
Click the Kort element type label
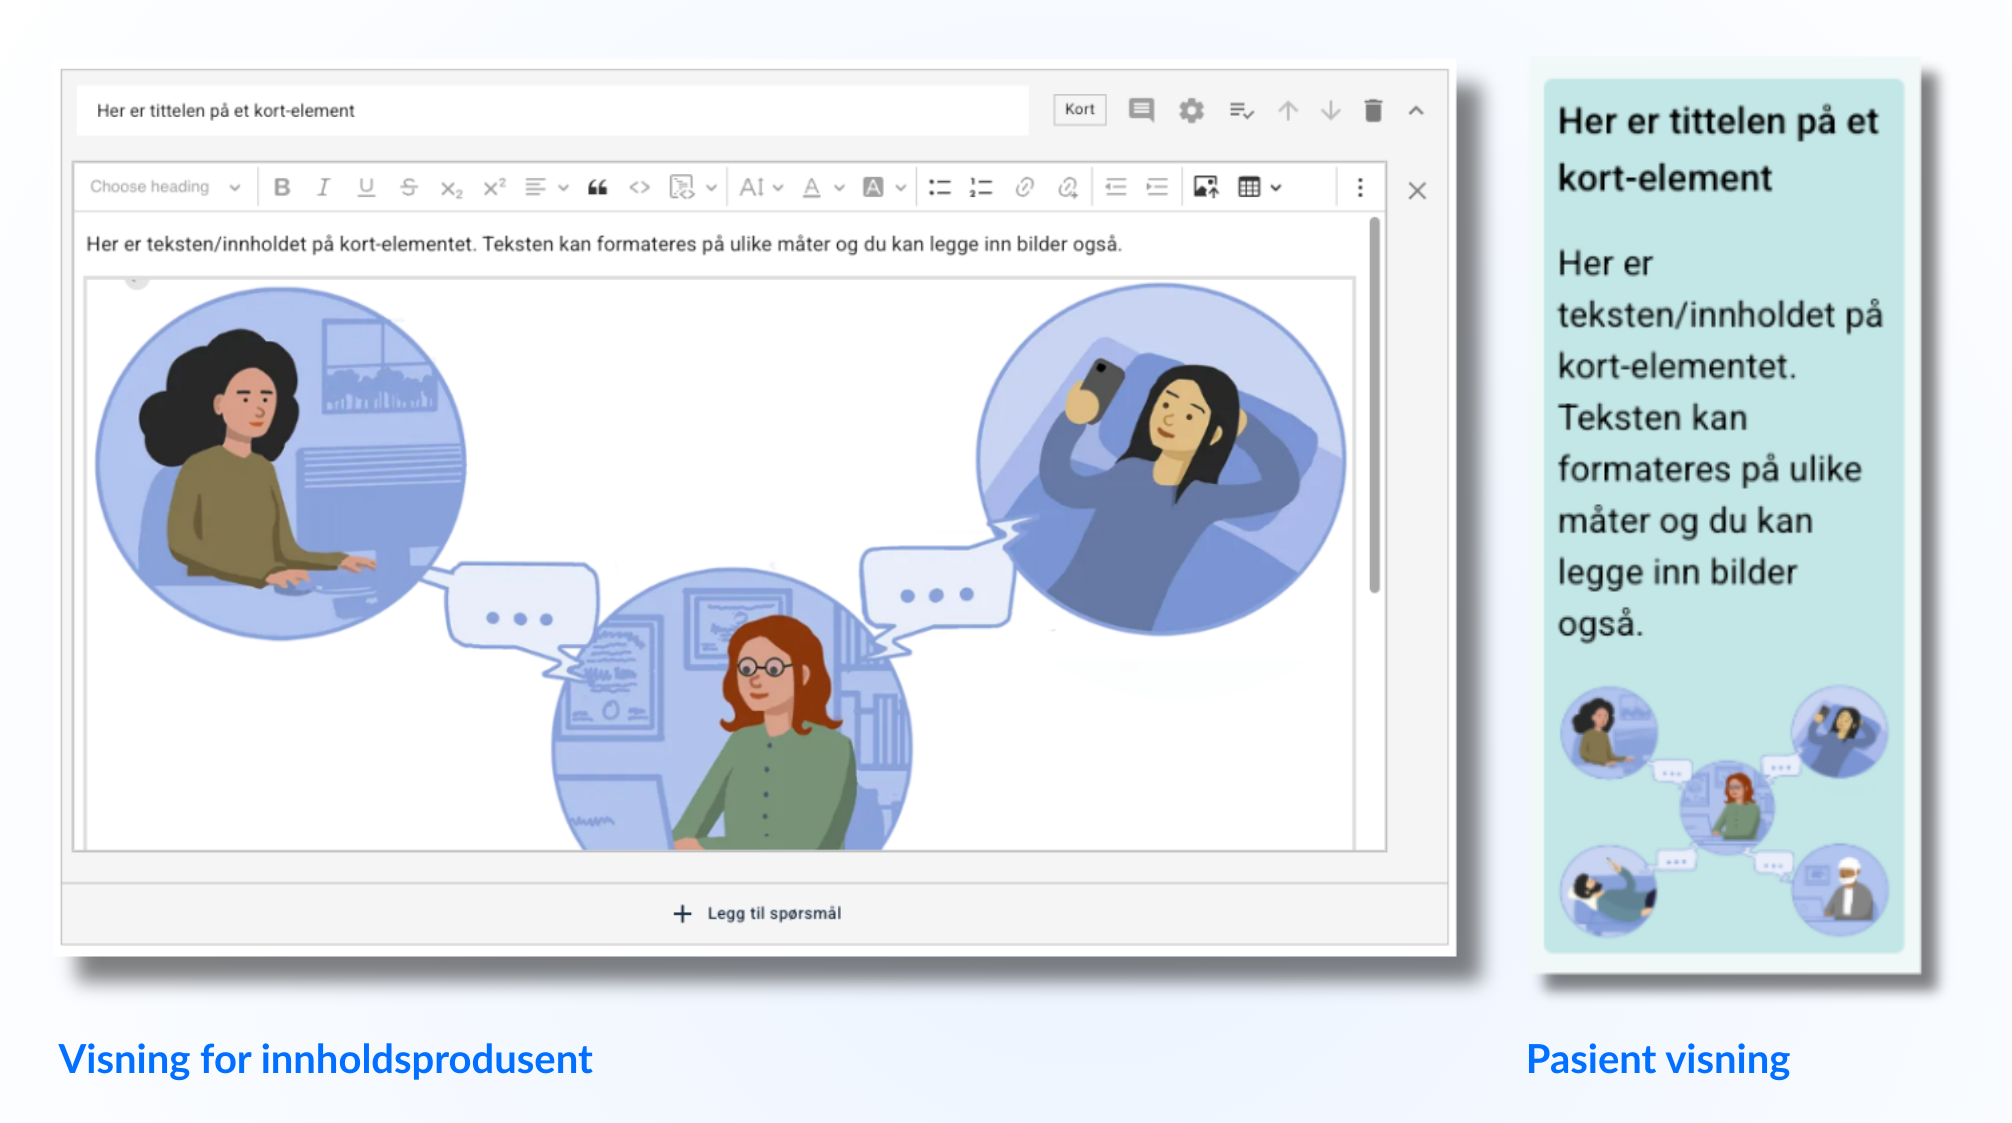click(1079, 110)
